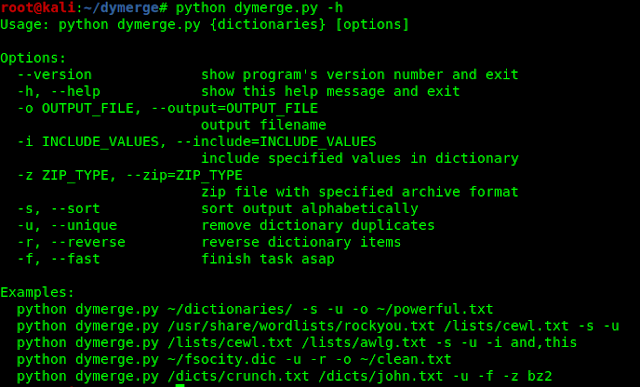Click 'zip file with specified archive format'

point(360,192)
